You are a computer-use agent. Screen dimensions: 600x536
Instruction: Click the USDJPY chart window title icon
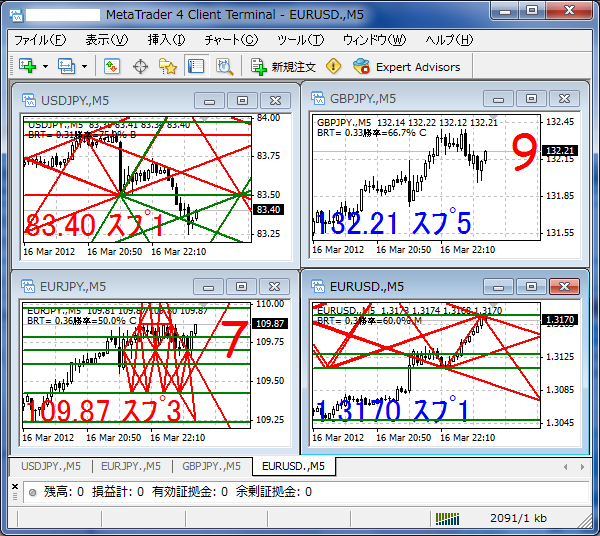[x=29, y=100]
